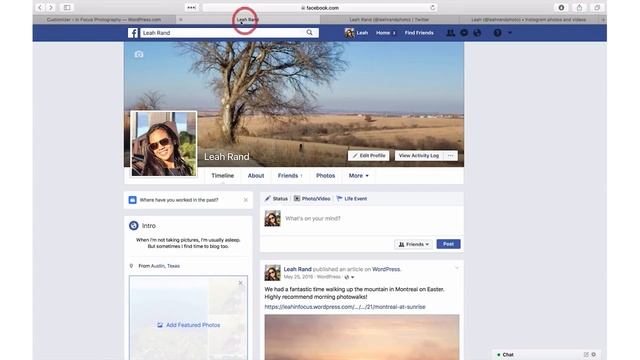Open Photos tab
This screenshot has width=640, height=360.
click(x=325, y=176)
